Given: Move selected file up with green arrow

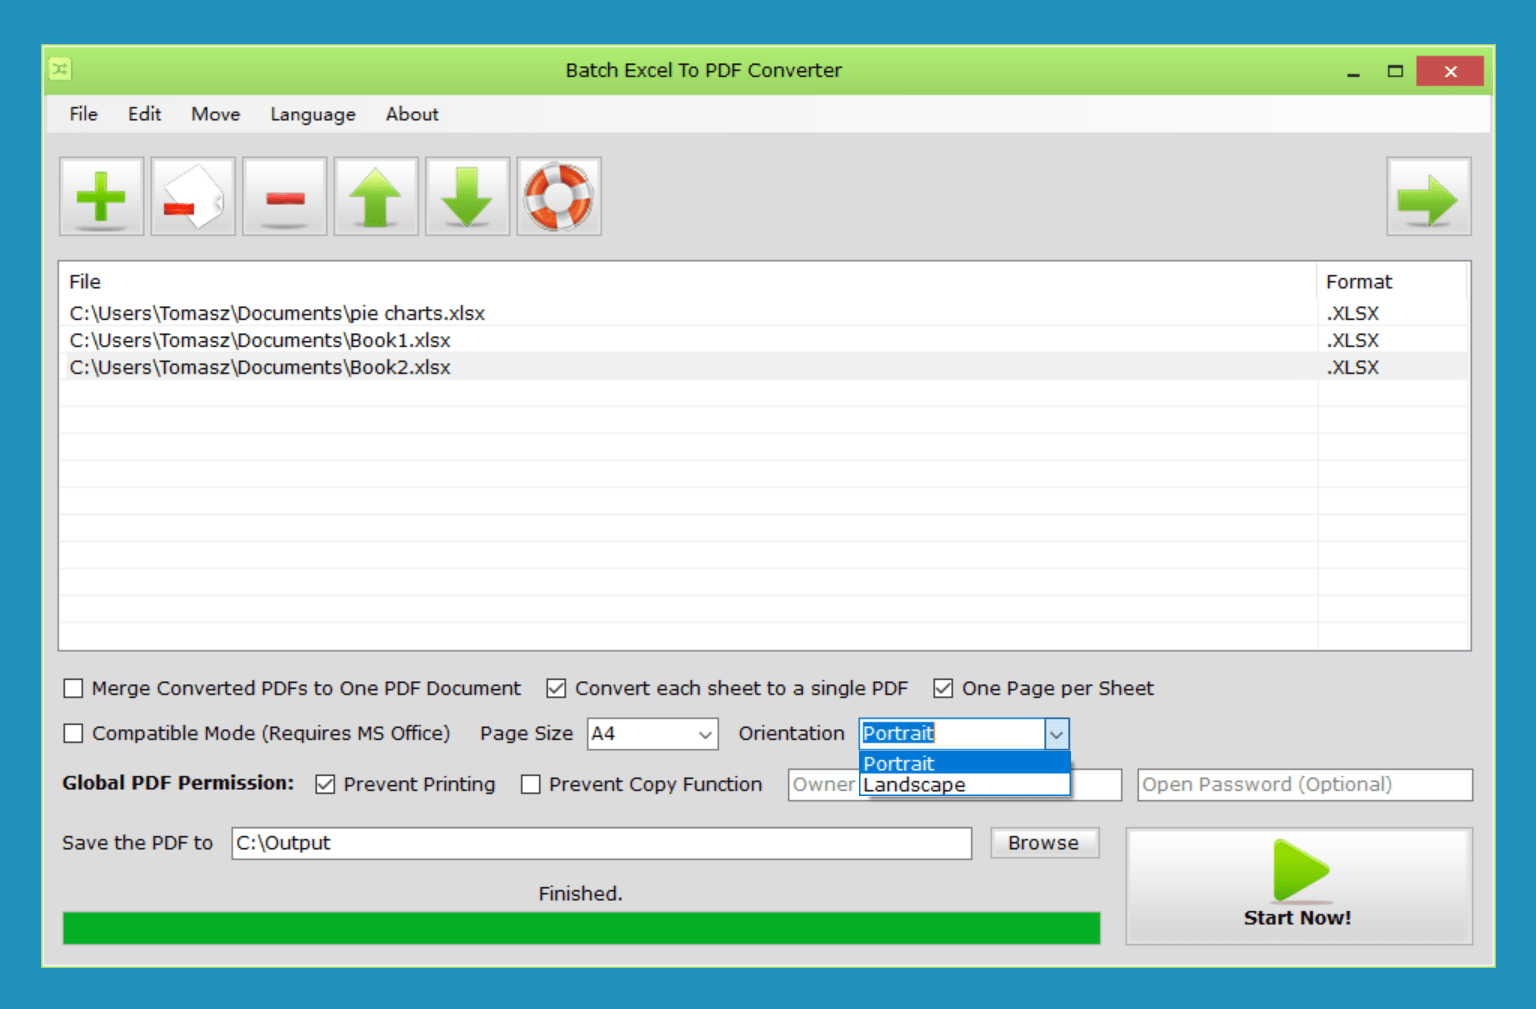Looking at the screenshot, I should pos(376,196).
